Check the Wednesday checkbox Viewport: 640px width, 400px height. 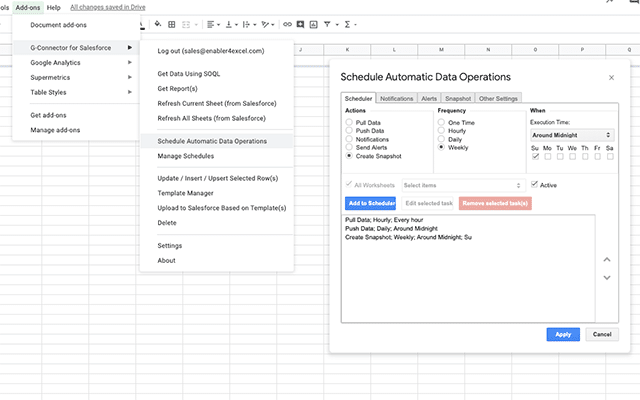(x=573, y=156)
